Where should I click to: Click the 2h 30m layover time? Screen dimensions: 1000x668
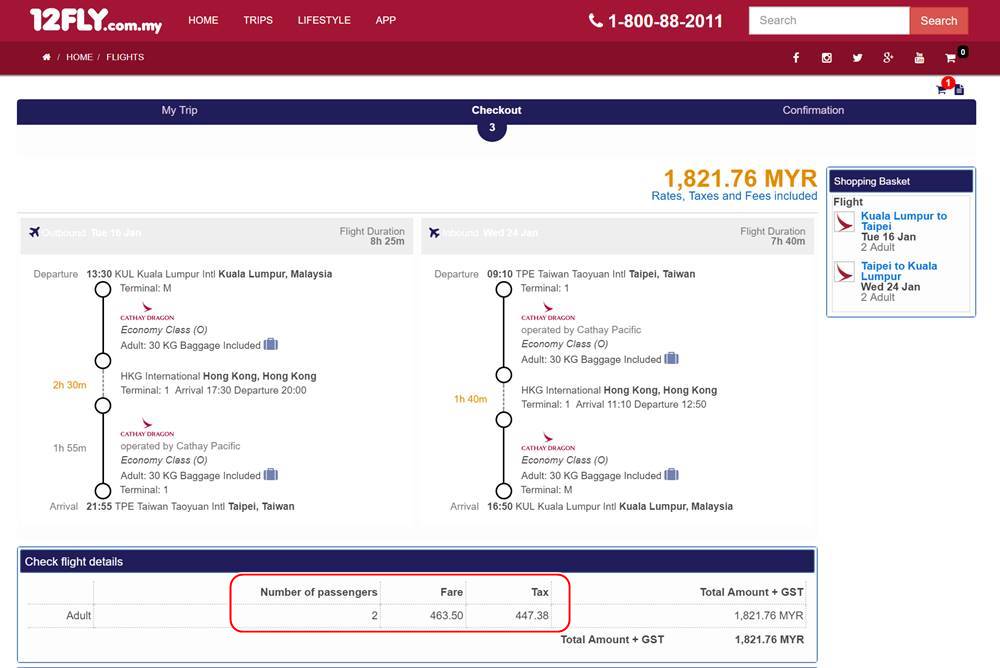click(x=70, y=385)
